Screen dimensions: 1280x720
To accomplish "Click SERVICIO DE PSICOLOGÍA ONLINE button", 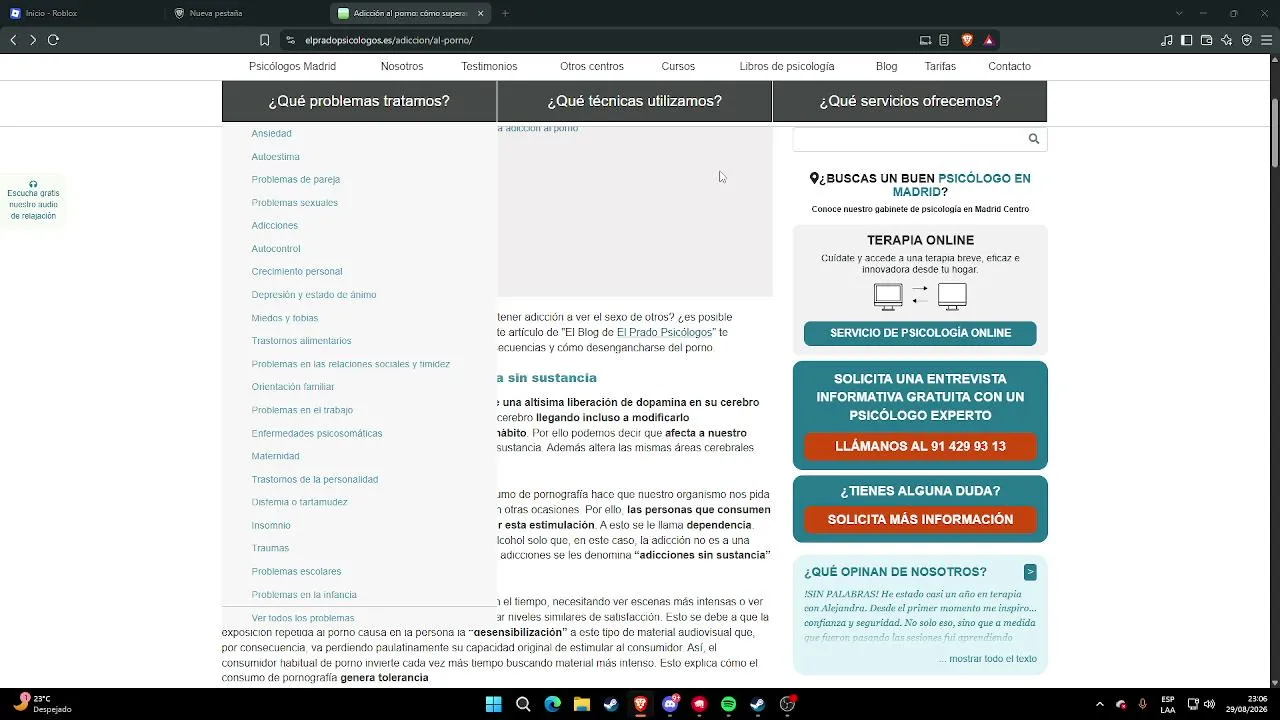I will (x=920, y=333).
